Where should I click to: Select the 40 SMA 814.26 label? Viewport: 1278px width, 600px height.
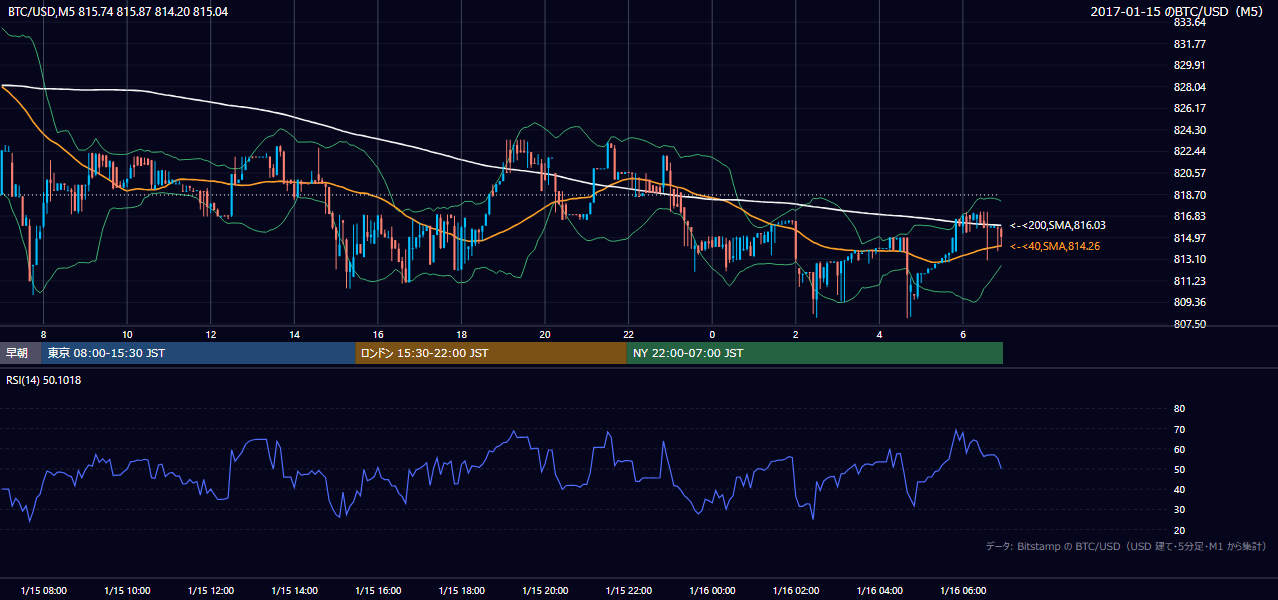click(1054, 246)
